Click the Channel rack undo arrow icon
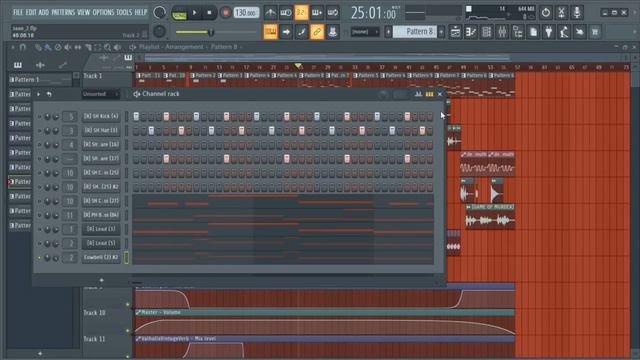This screenshot has width=640, height=360. click(x=49, y=94)
